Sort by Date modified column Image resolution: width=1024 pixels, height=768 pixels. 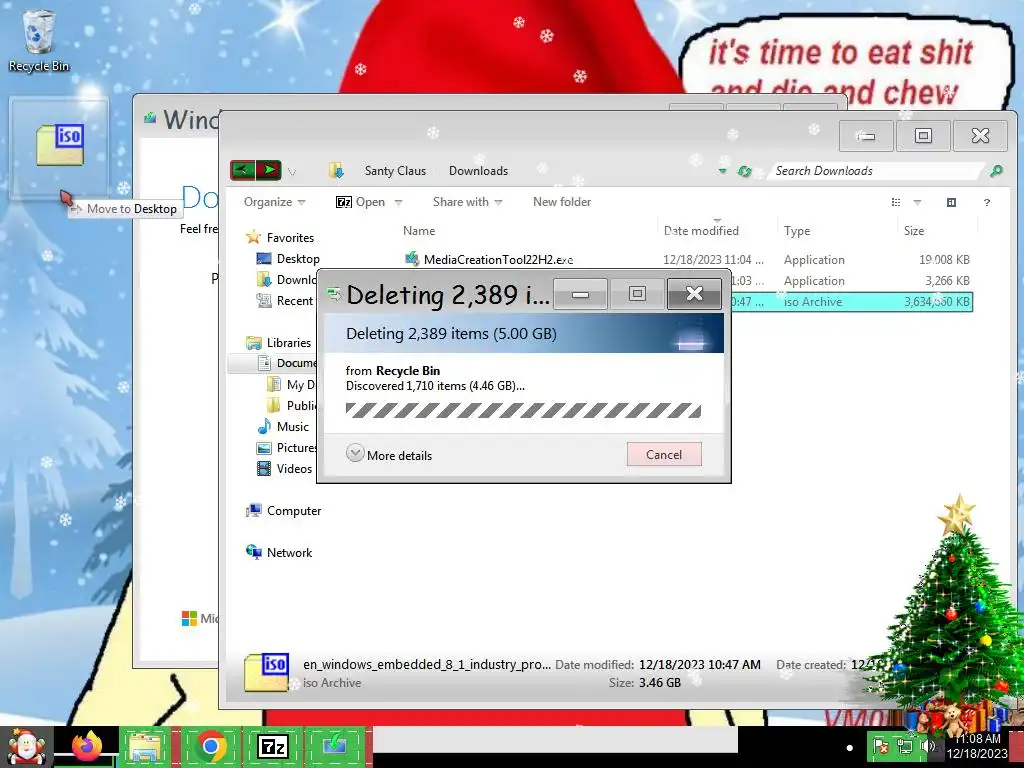click(701, 231)
